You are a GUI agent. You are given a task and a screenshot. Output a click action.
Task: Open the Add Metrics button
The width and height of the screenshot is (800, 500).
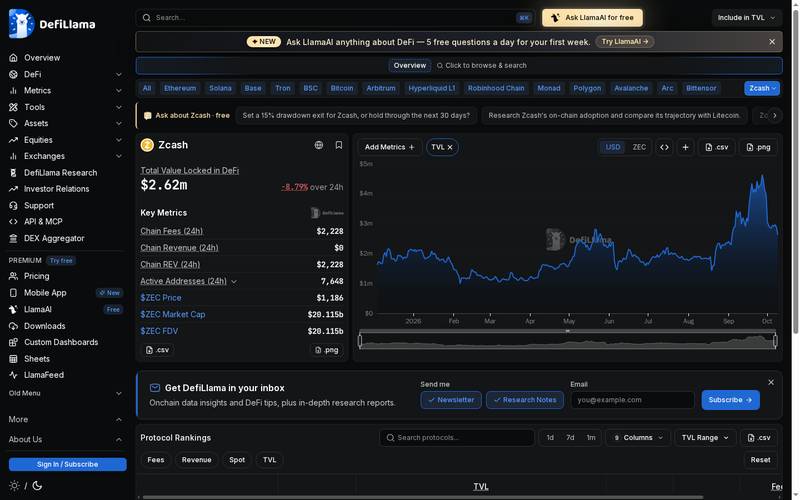click(390, 147)
